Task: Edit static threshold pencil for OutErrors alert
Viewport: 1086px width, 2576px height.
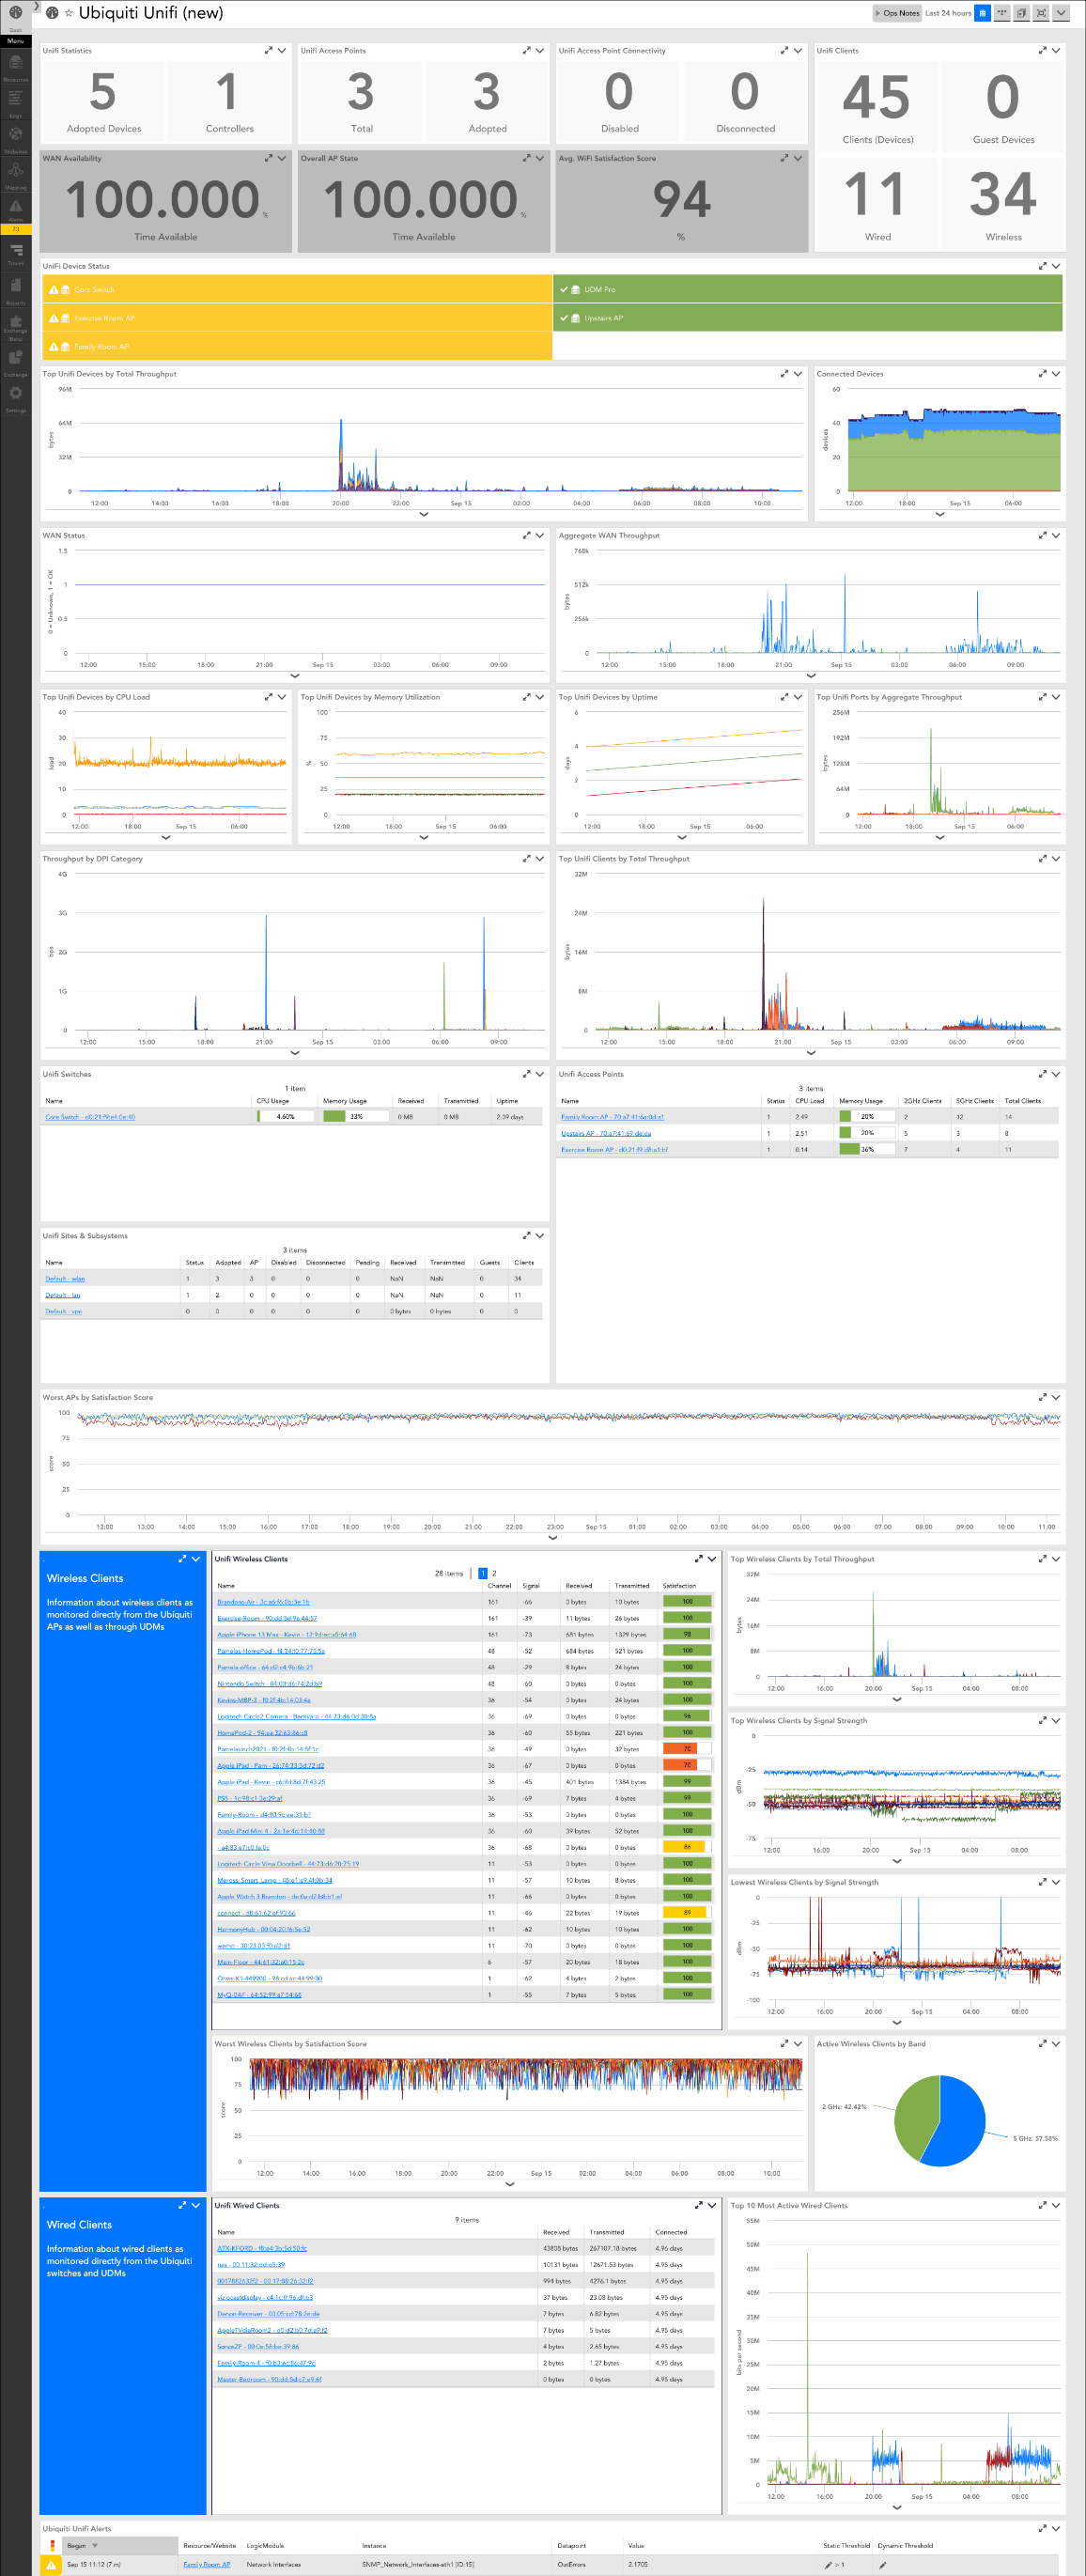Action: pos(828,2564)
